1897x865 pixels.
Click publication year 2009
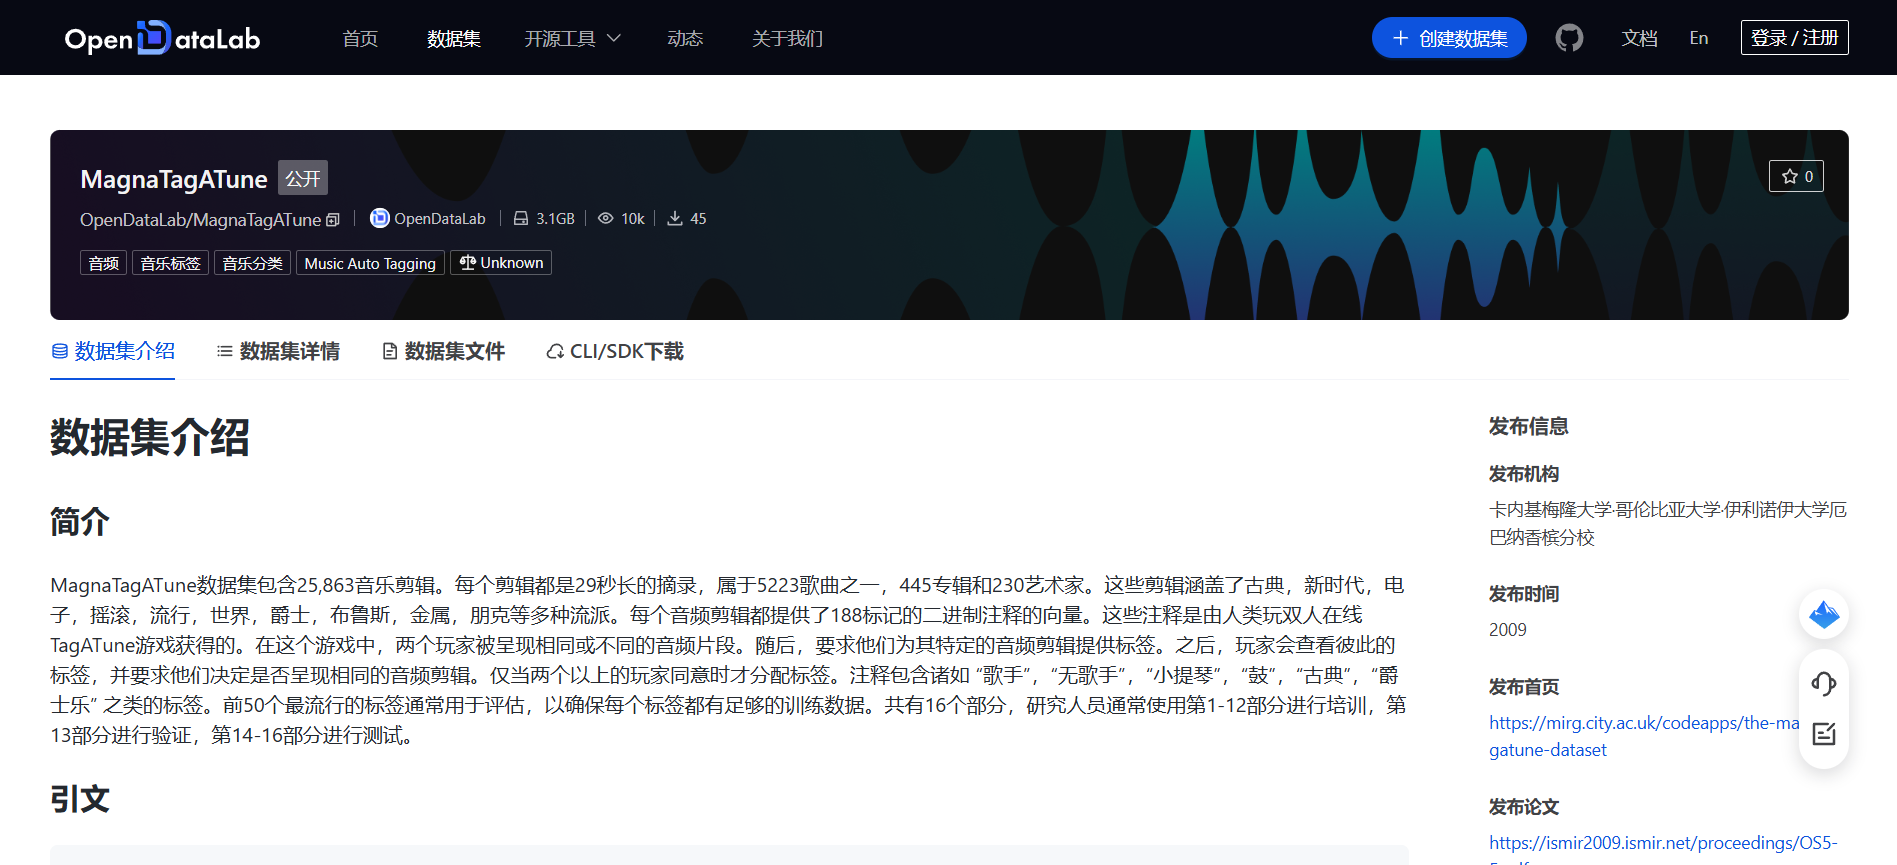click(x=1508, y=630)
